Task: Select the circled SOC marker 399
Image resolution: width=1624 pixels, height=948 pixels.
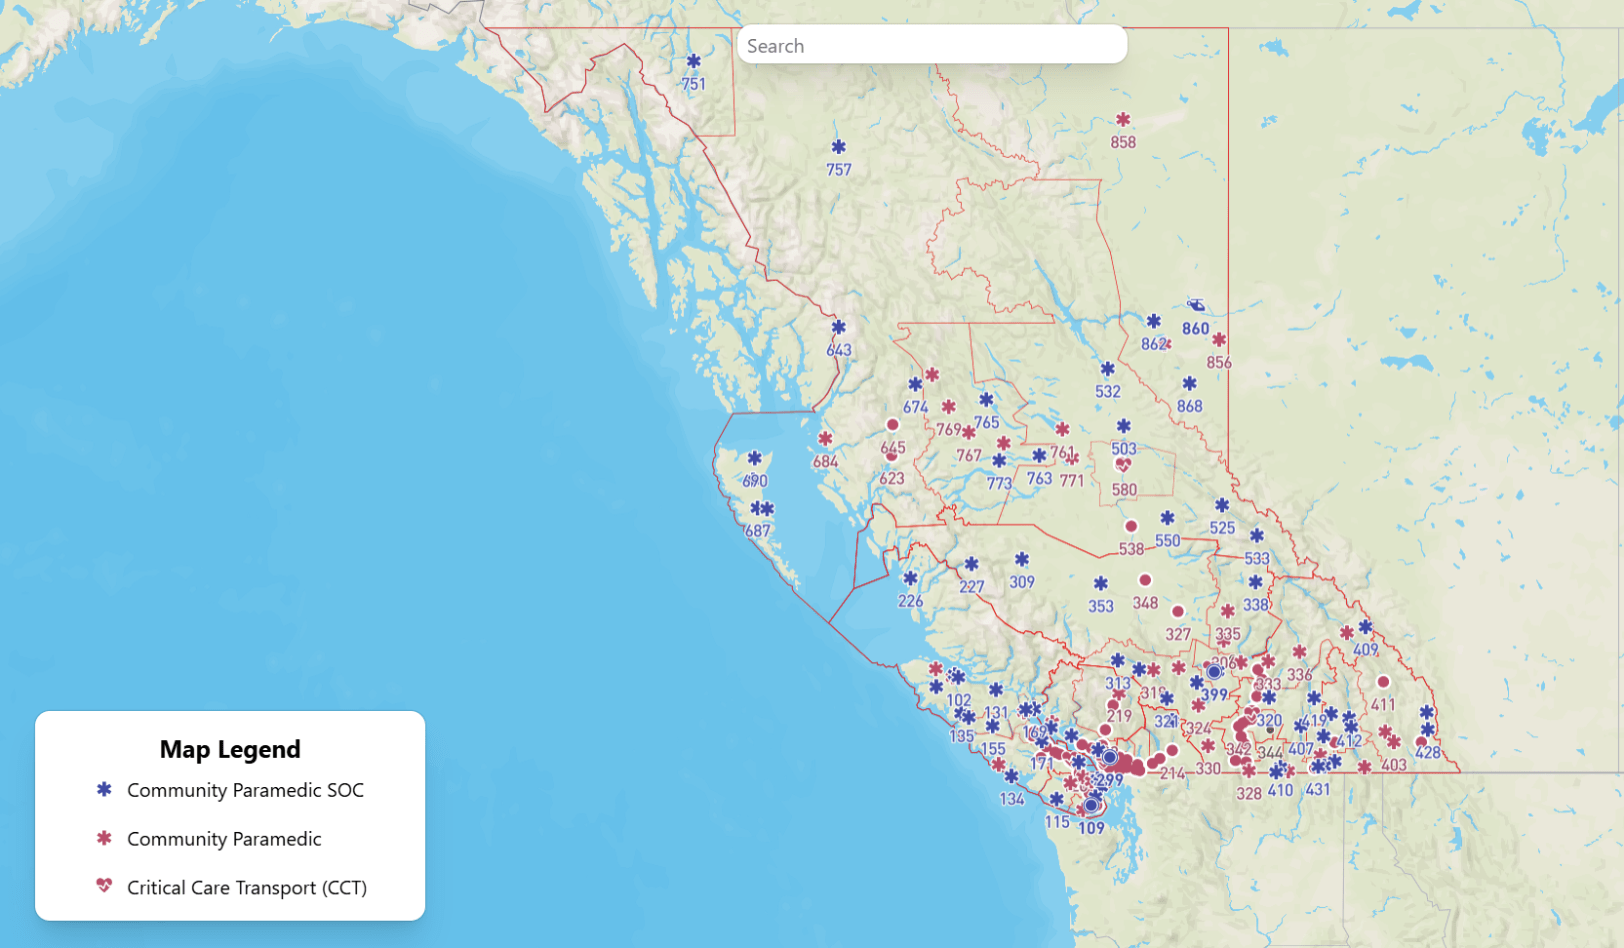Action: (1214, 670)
